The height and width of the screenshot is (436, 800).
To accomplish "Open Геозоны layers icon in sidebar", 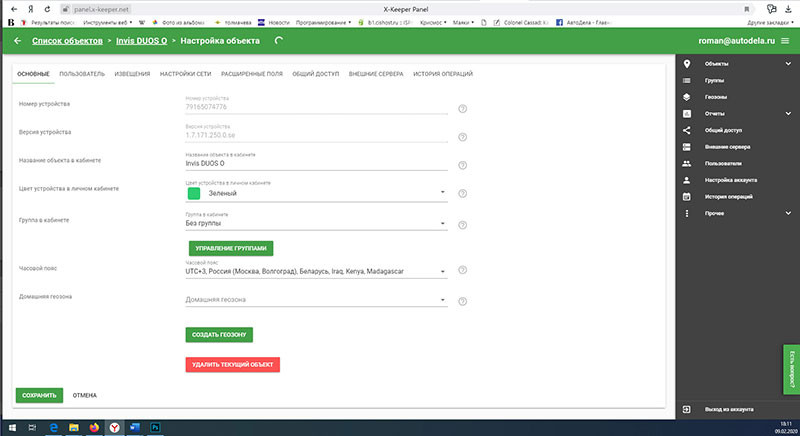I will pyautogui.click(x=687, y=97).
